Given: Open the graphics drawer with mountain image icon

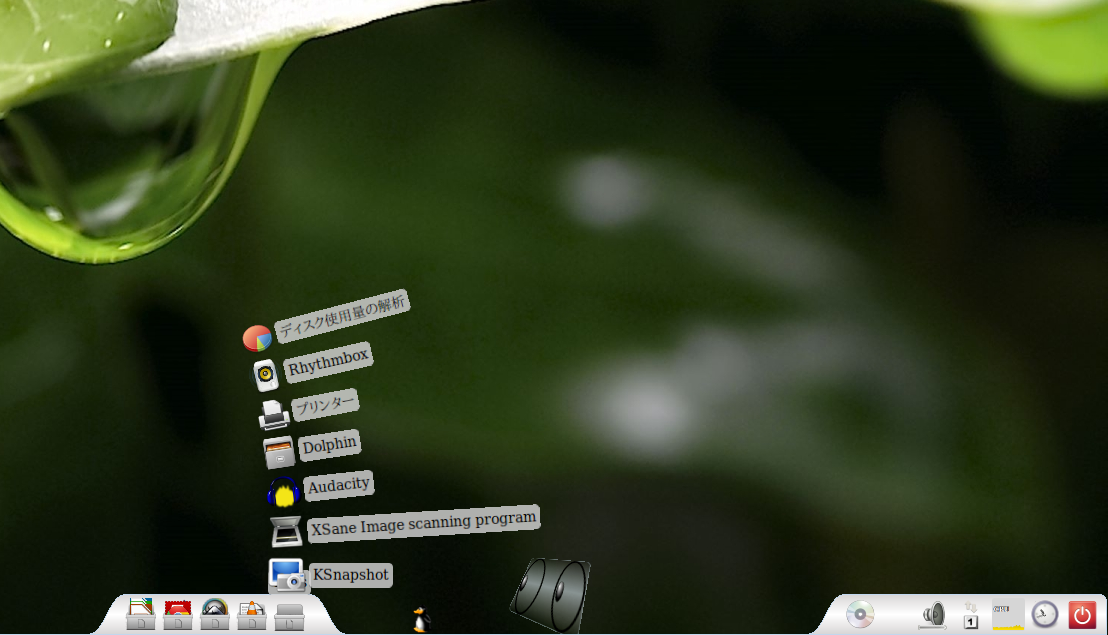Looking at the screenshot, I should [x=215, y=614].
